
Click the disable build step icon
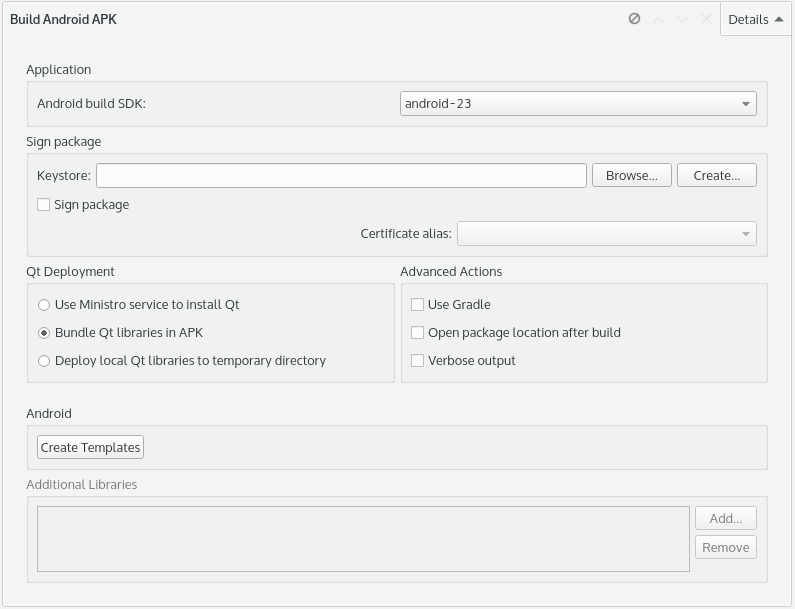click(634, 19)
